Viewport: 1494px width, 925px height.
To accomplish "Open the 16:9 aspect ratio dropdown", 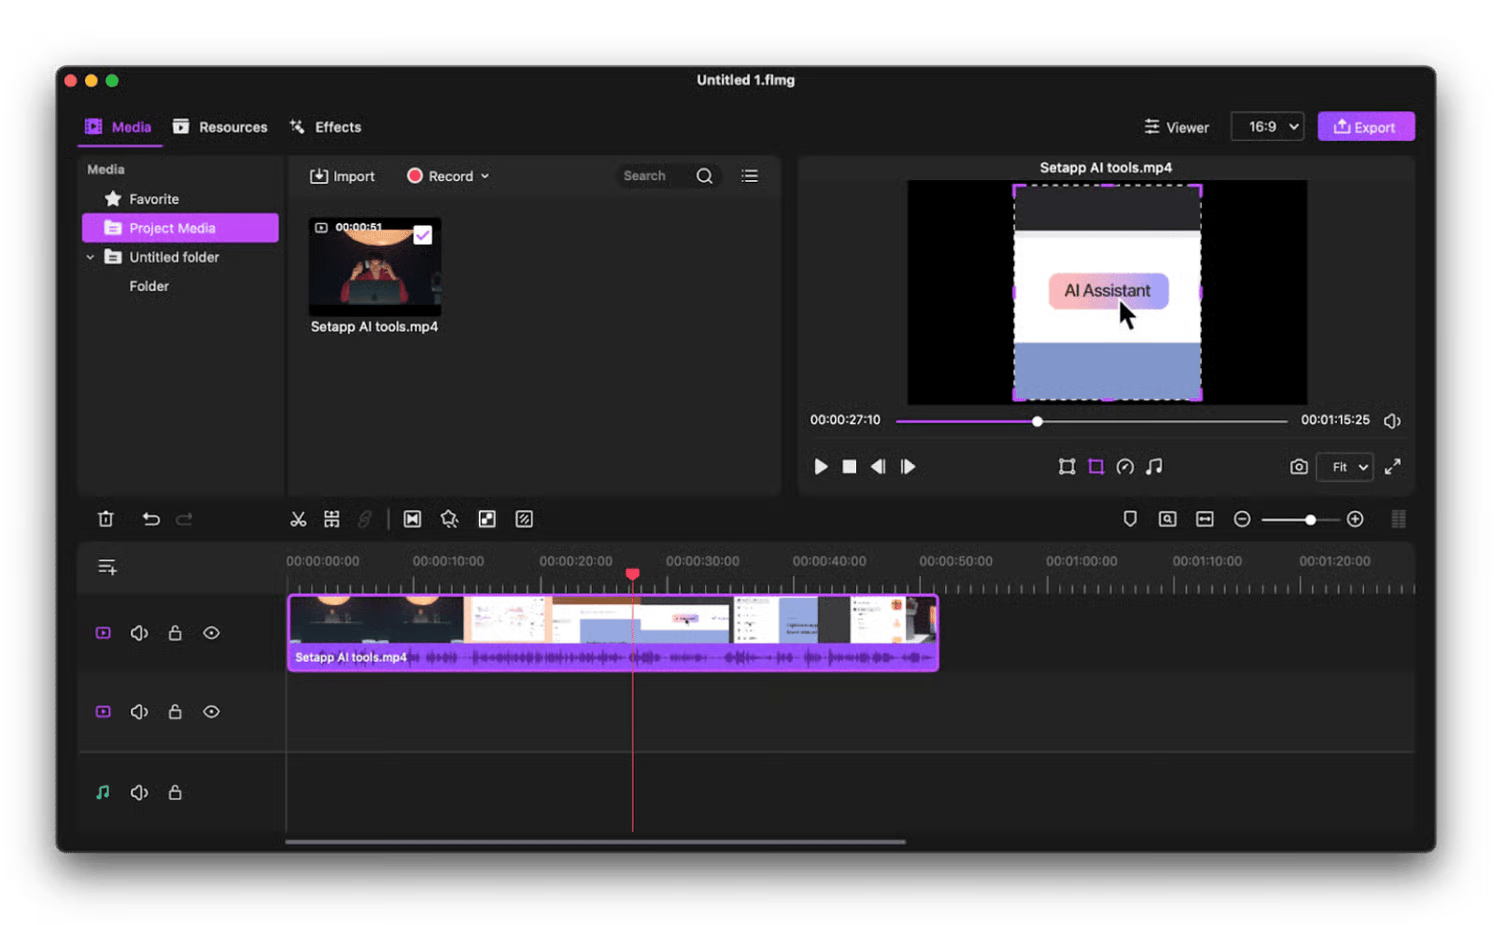I will pyautogui.click(x=1267, y=127).
